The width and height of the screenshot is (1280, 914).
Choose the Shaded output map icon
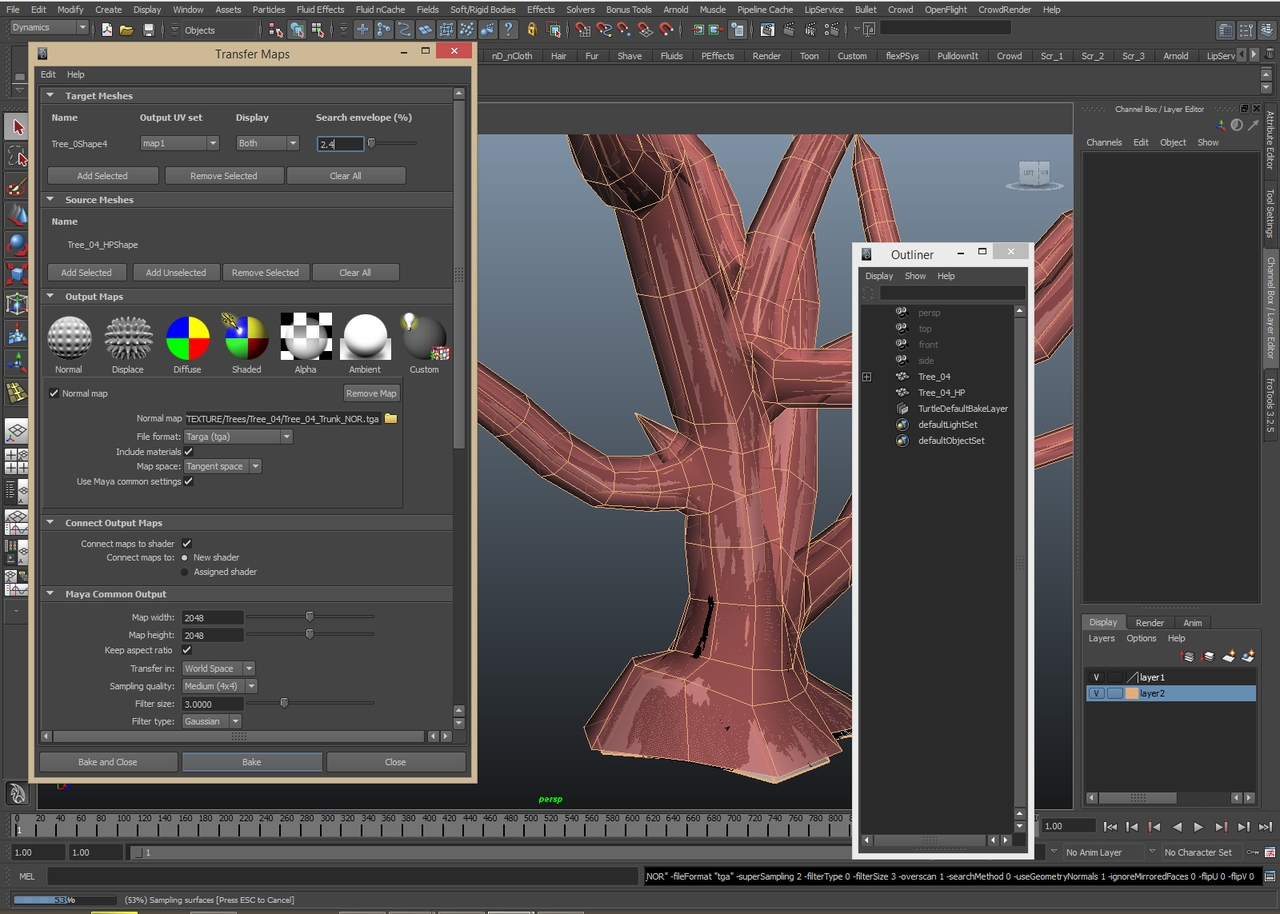246,337
